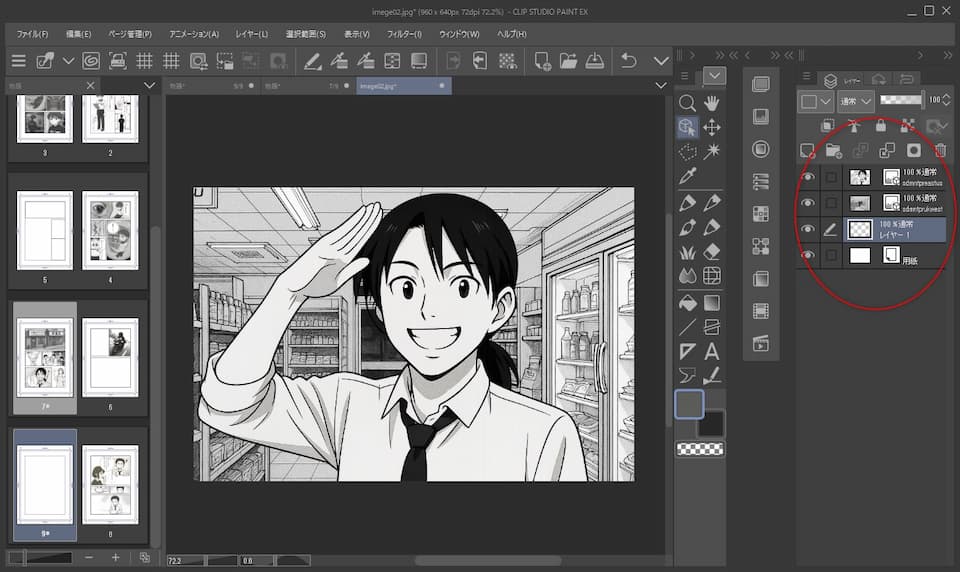Hide the topmost image layer
The image size is (960, 572).
[808, 177]
